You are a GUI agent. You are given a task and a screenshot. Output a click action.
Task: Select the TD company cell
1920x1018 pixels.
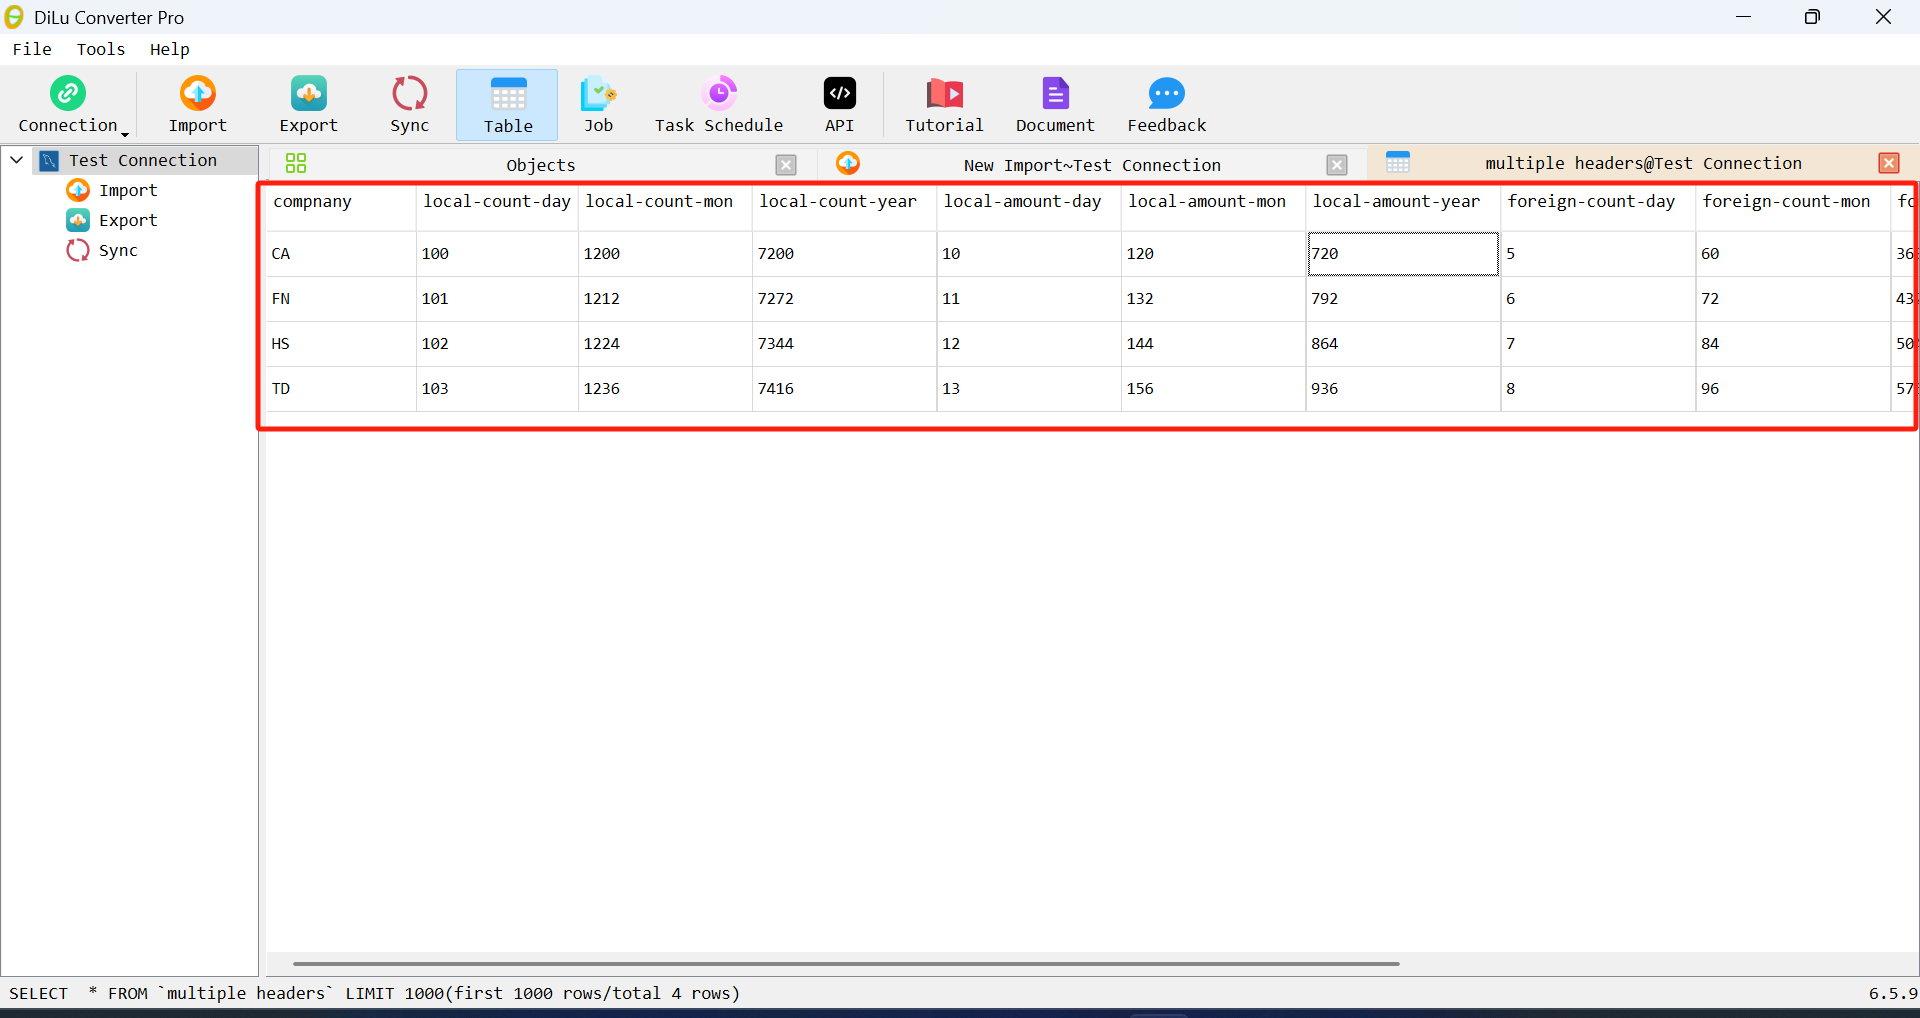point(341,389)
